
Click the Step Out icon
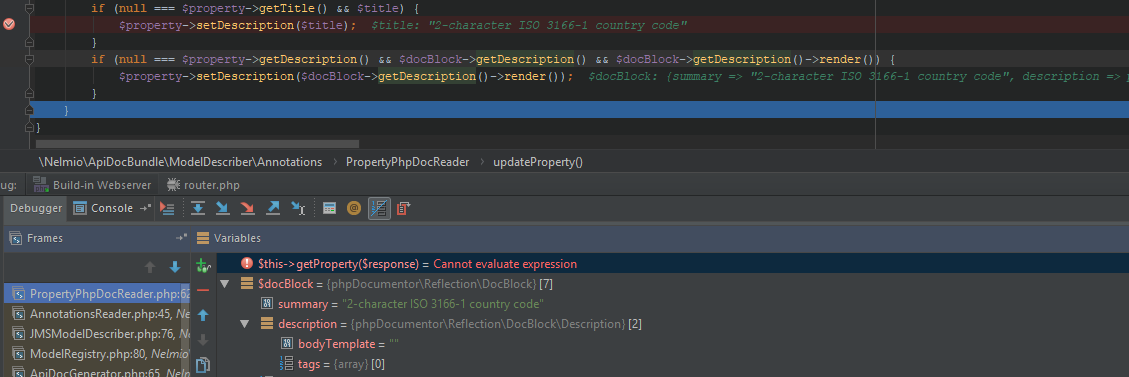pyautogui.click(x=273, y=209)
